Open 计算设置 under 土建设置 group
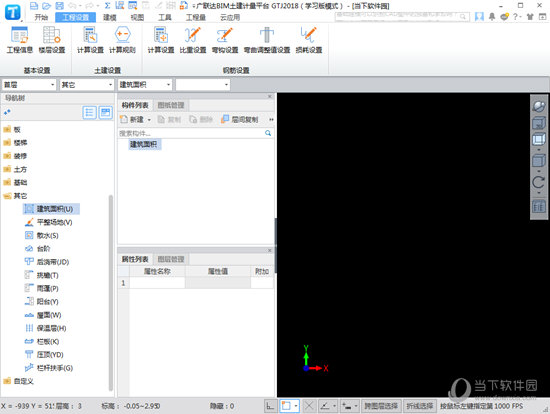This screenshot has width=550, height=414. (x=90, y=40)
